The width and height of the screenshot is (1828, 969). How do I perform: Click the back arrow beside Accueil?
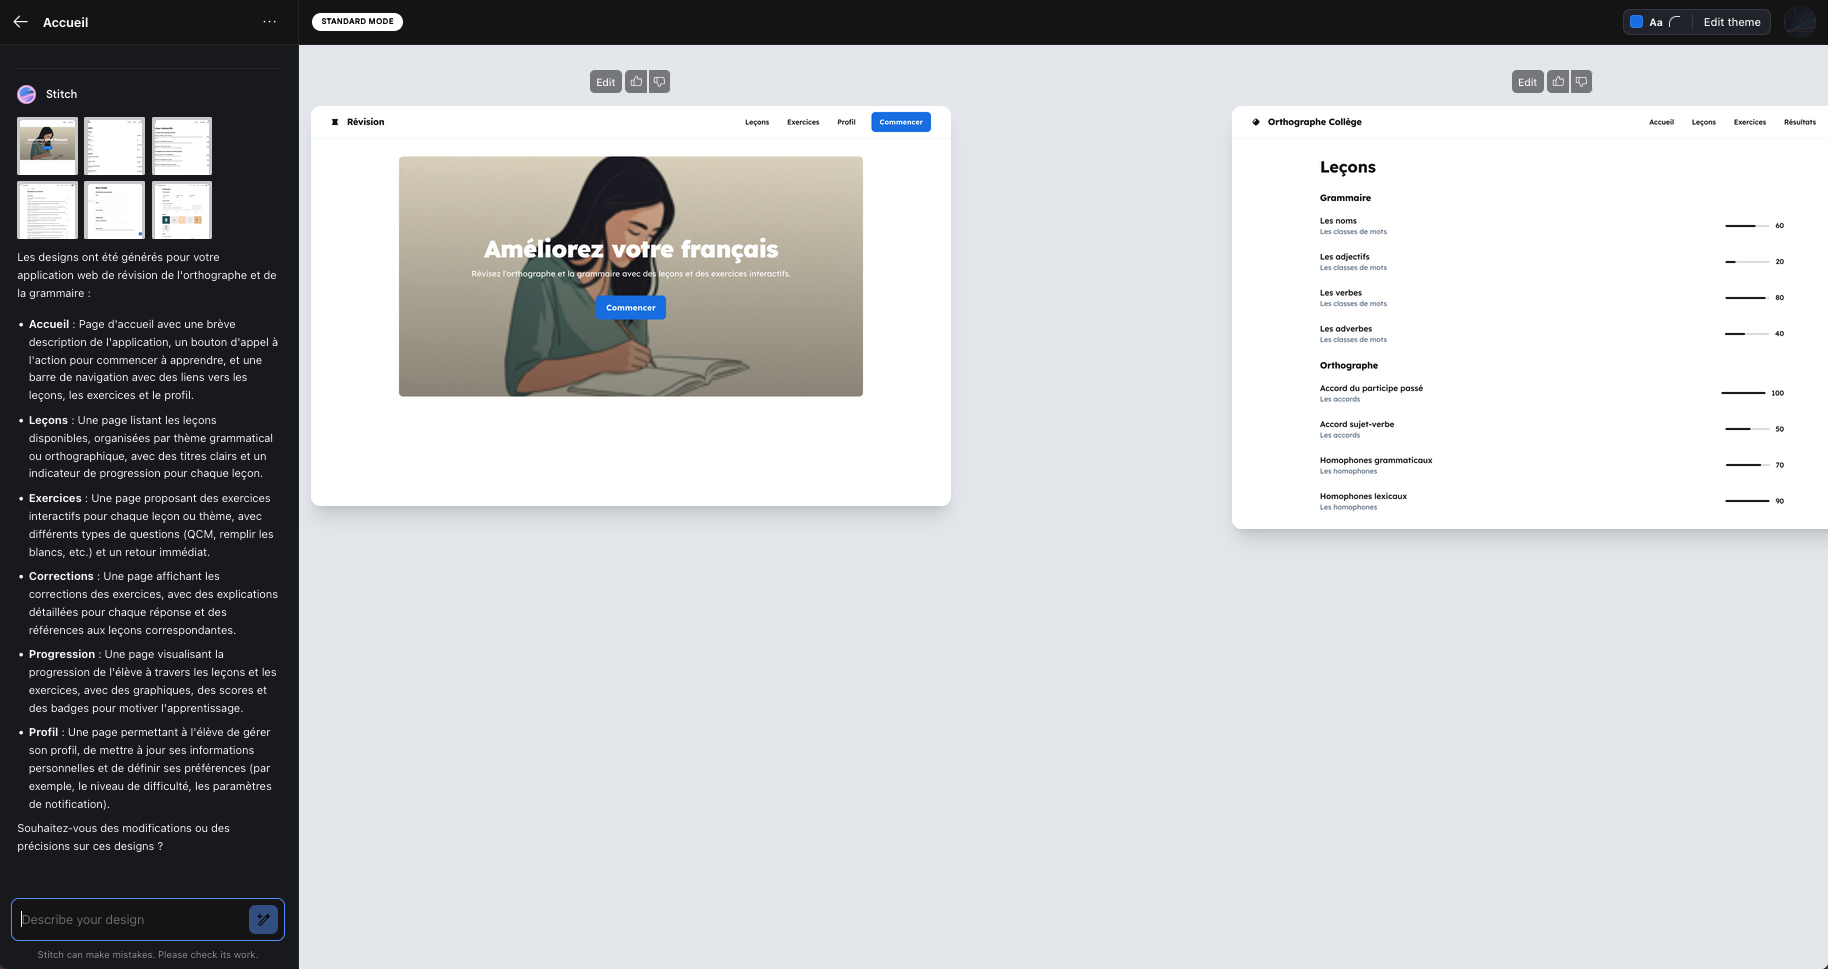(20, 22)
